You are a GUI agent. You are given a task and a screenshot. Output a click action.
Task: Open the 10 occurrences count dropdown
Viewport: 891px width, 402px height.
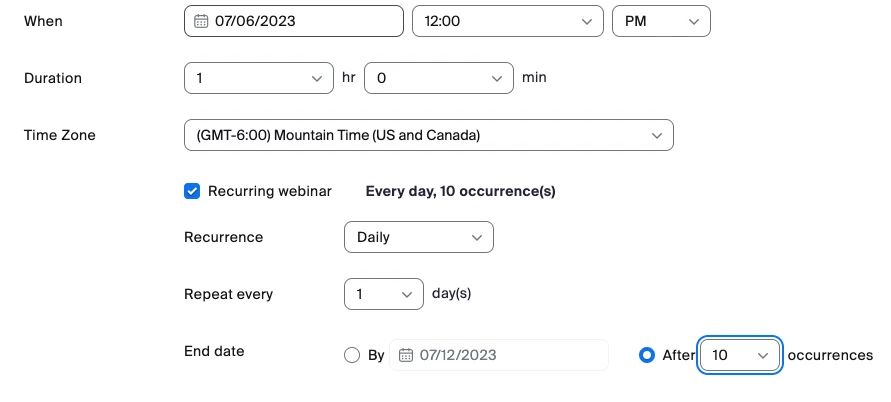click(740, 355)
